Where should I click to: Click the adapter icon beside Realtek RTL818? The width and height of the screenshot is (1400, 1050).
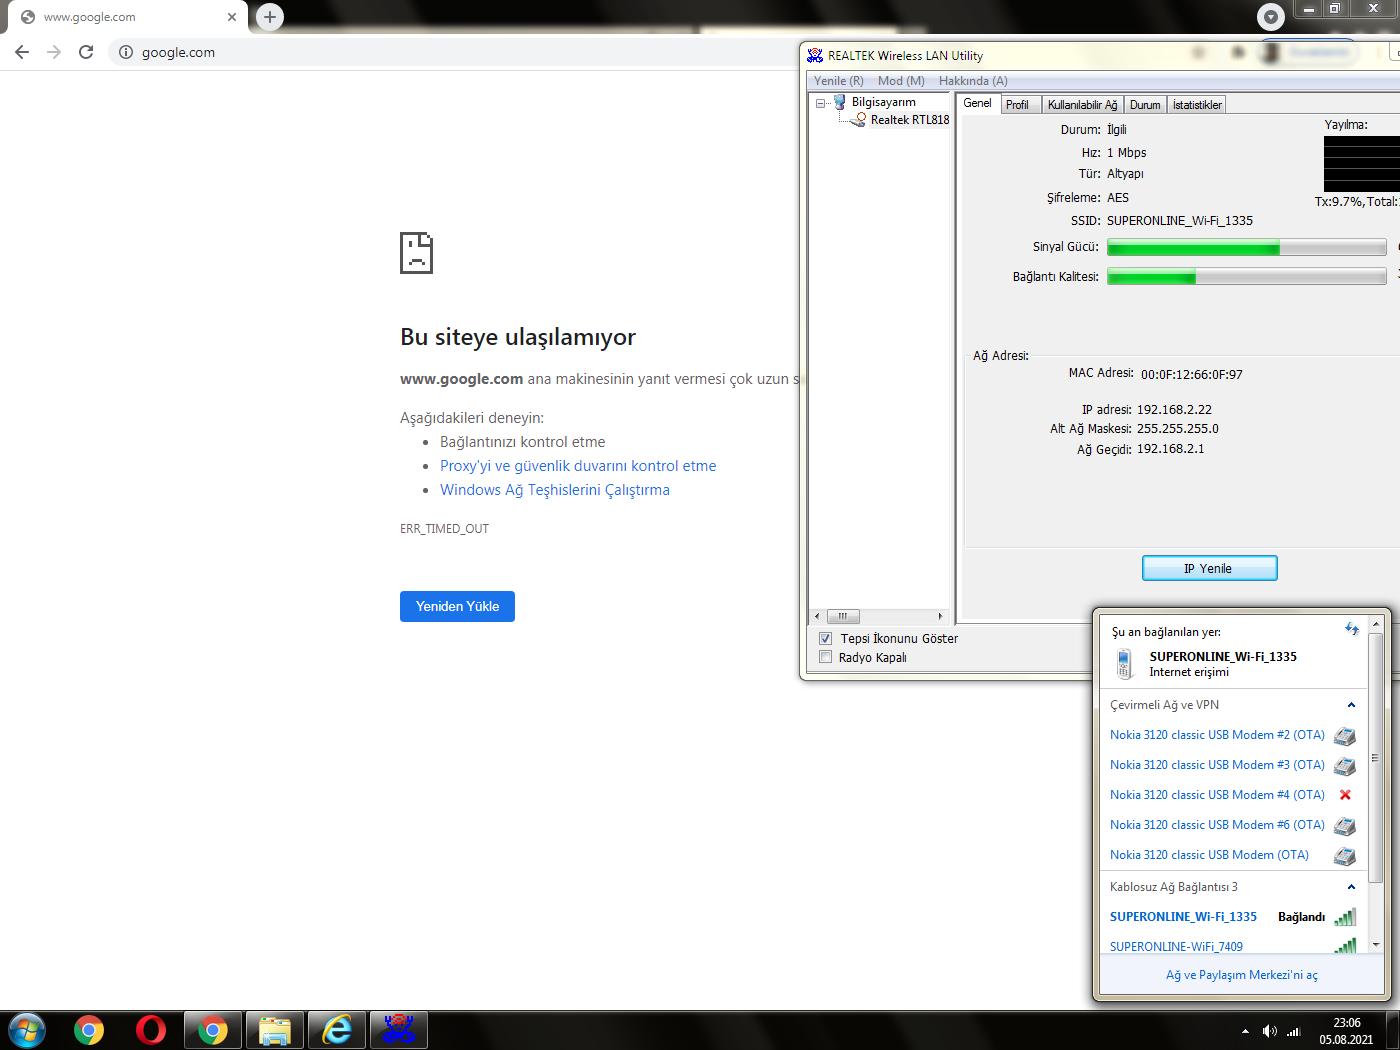(859, 119)
